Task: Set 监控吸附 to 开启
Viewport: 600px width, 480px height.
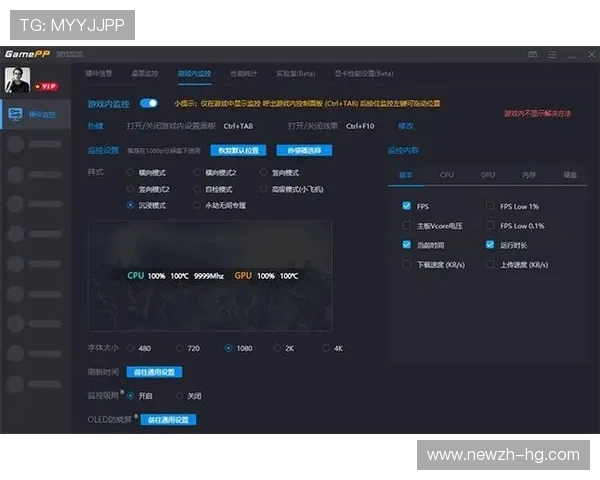Action: (x=130, y=396)
